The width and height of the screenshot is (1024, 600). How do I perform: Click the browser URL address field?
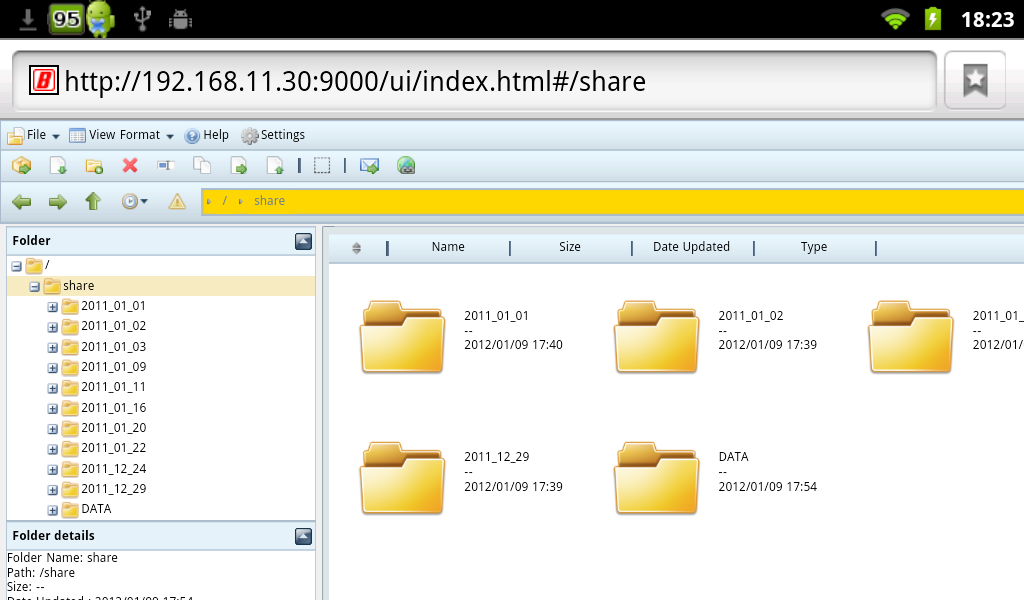474,82
